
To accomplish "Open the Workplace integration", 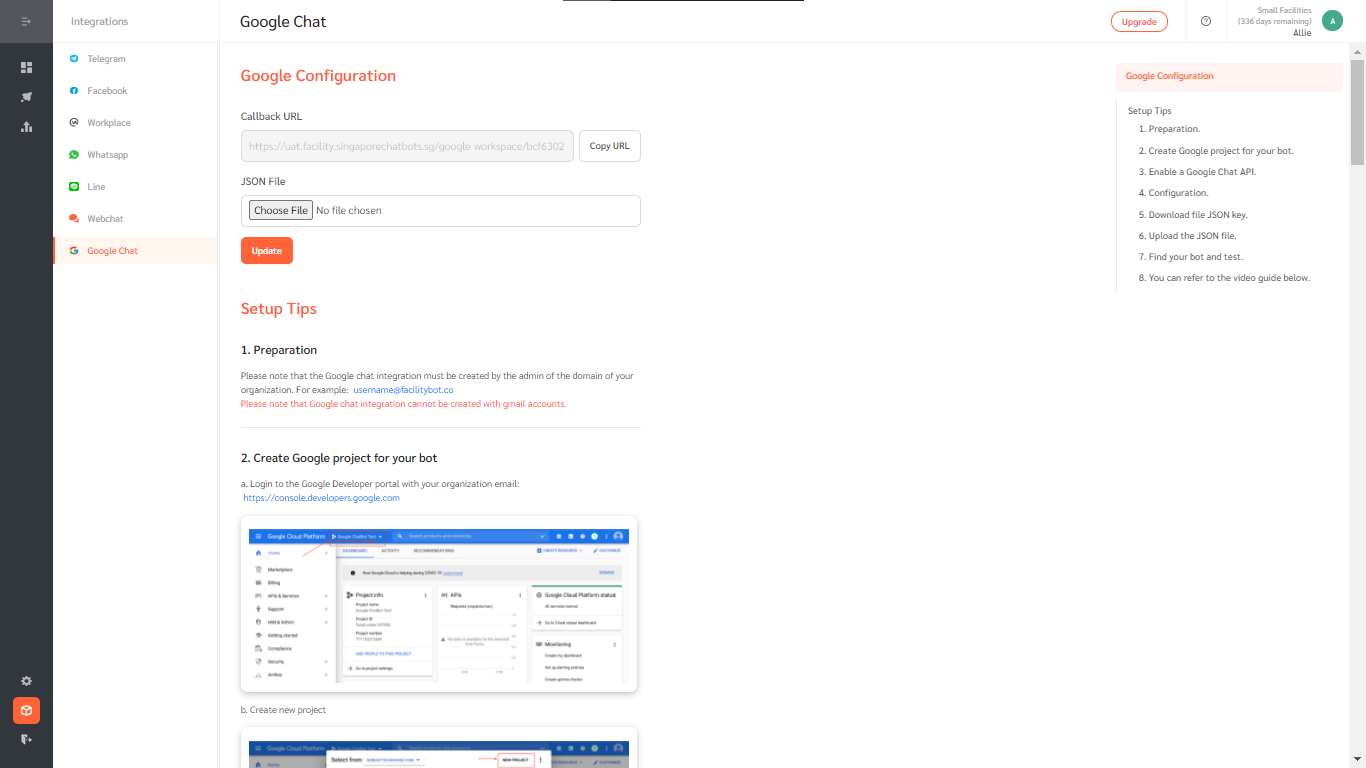I will [x=107, y=122].
